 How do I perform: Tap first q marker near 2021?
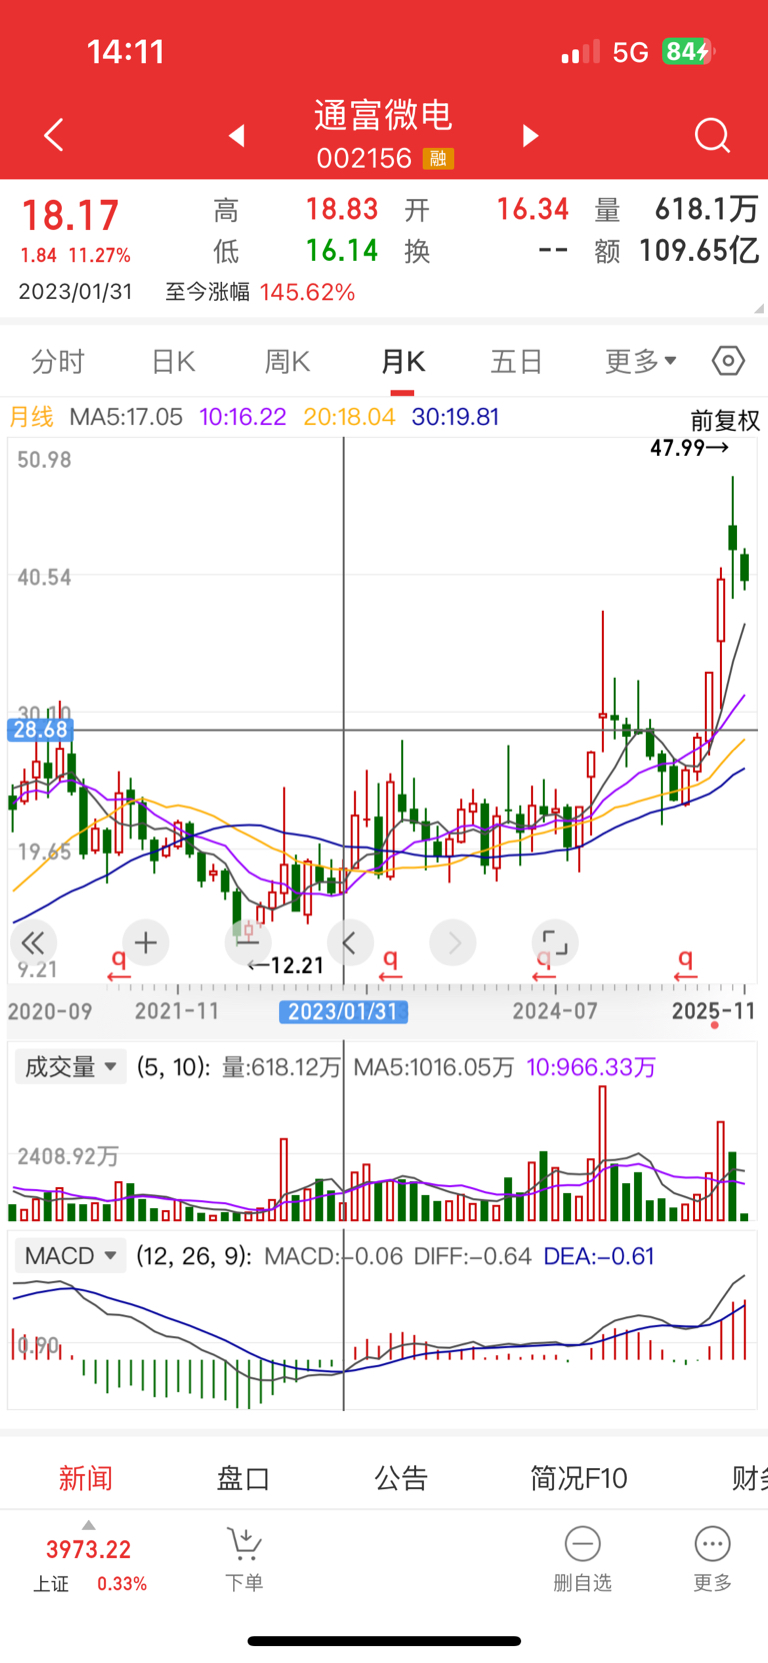click(x=118, y=964)
